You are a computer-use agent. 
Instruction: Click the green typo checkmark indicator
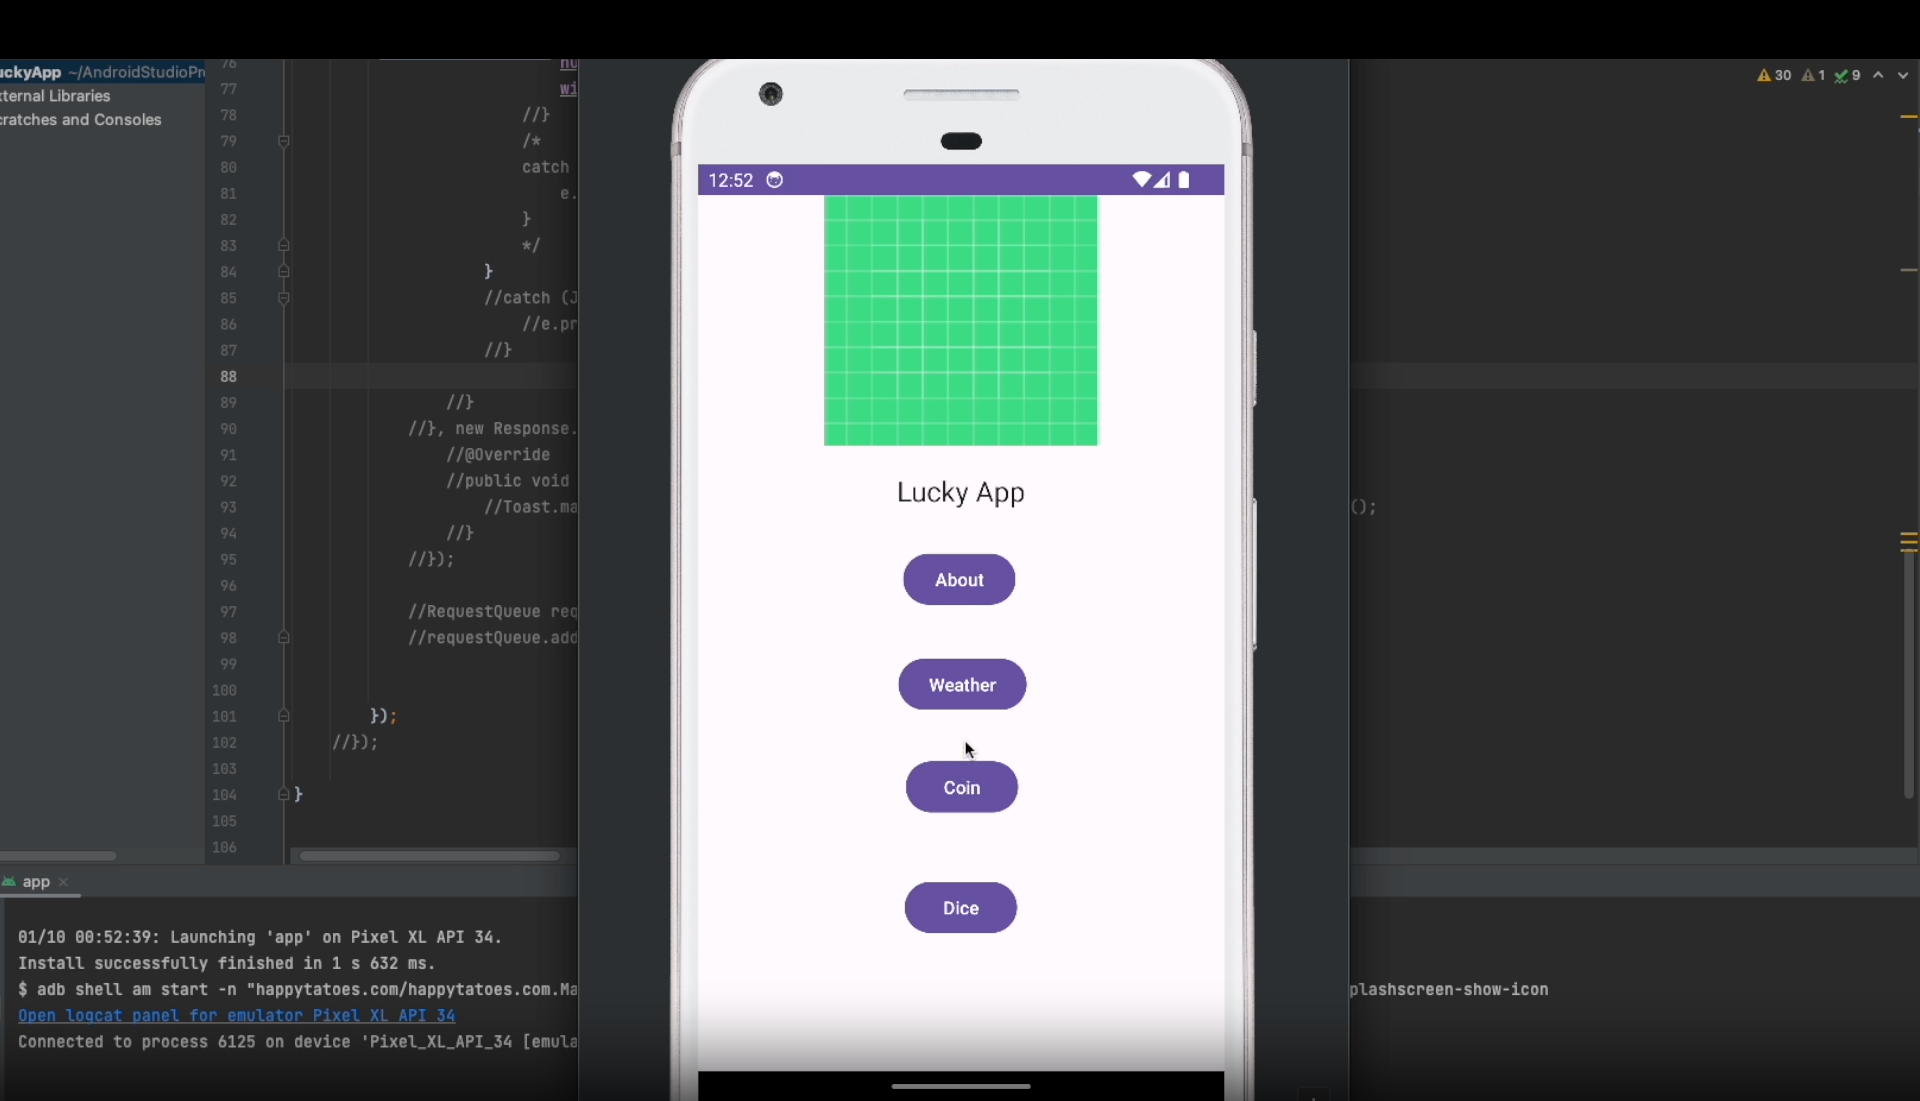[x=1841, y=75]
